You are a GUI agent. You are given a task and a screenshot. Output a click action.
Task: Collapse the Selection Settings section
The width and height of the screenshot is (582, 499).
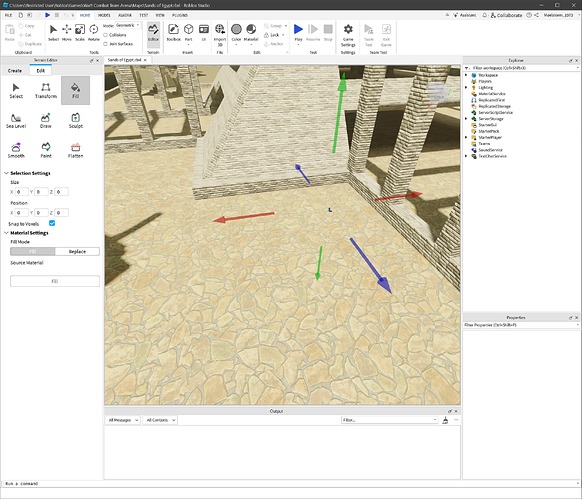tap(6, 173)
